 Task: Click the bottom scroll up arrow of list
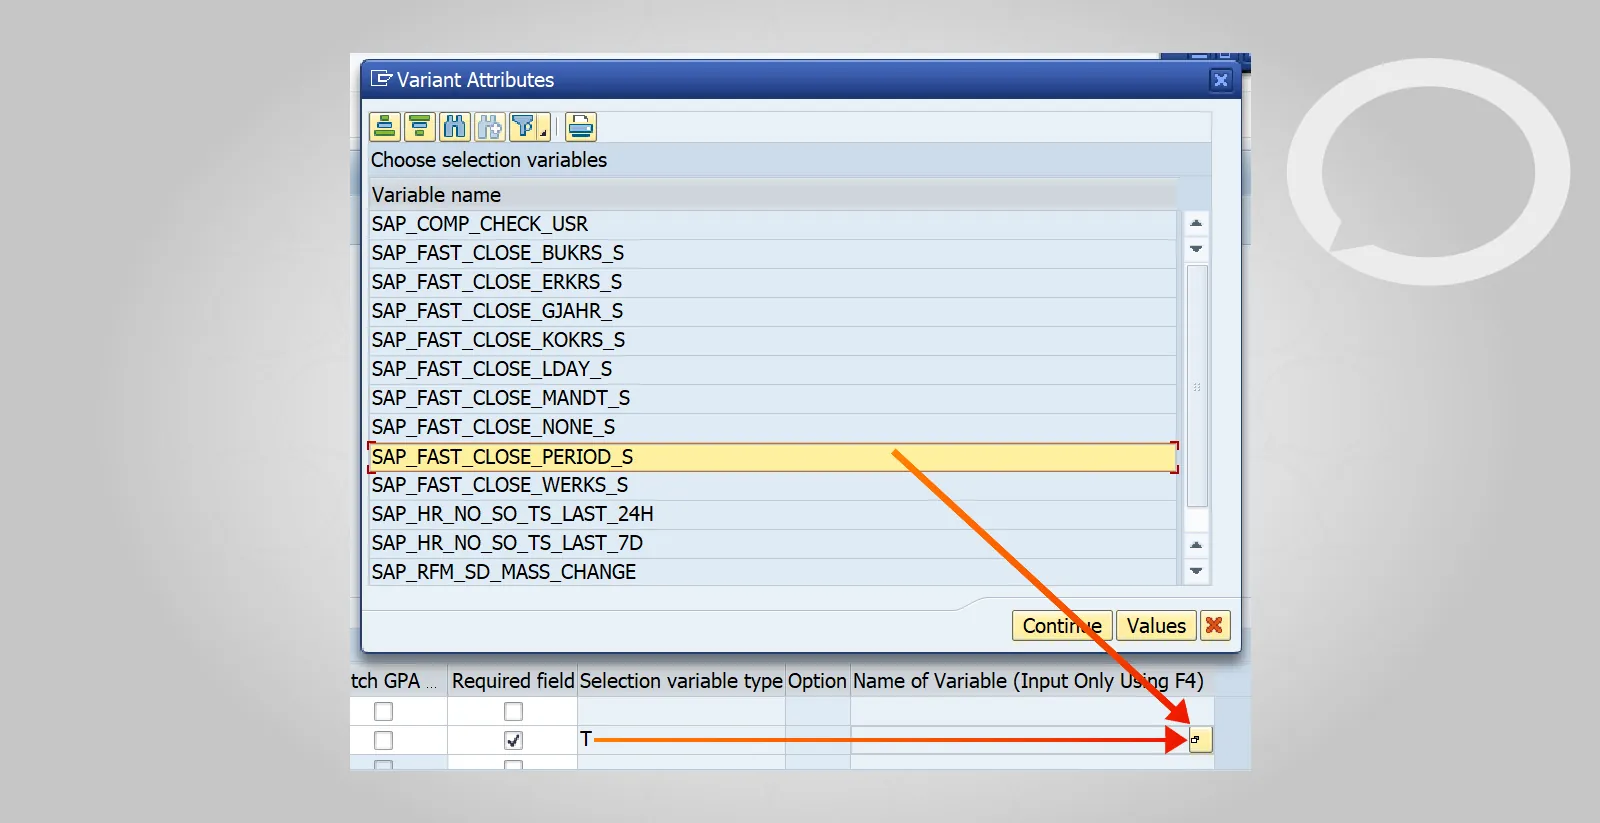click(1196, 545)
